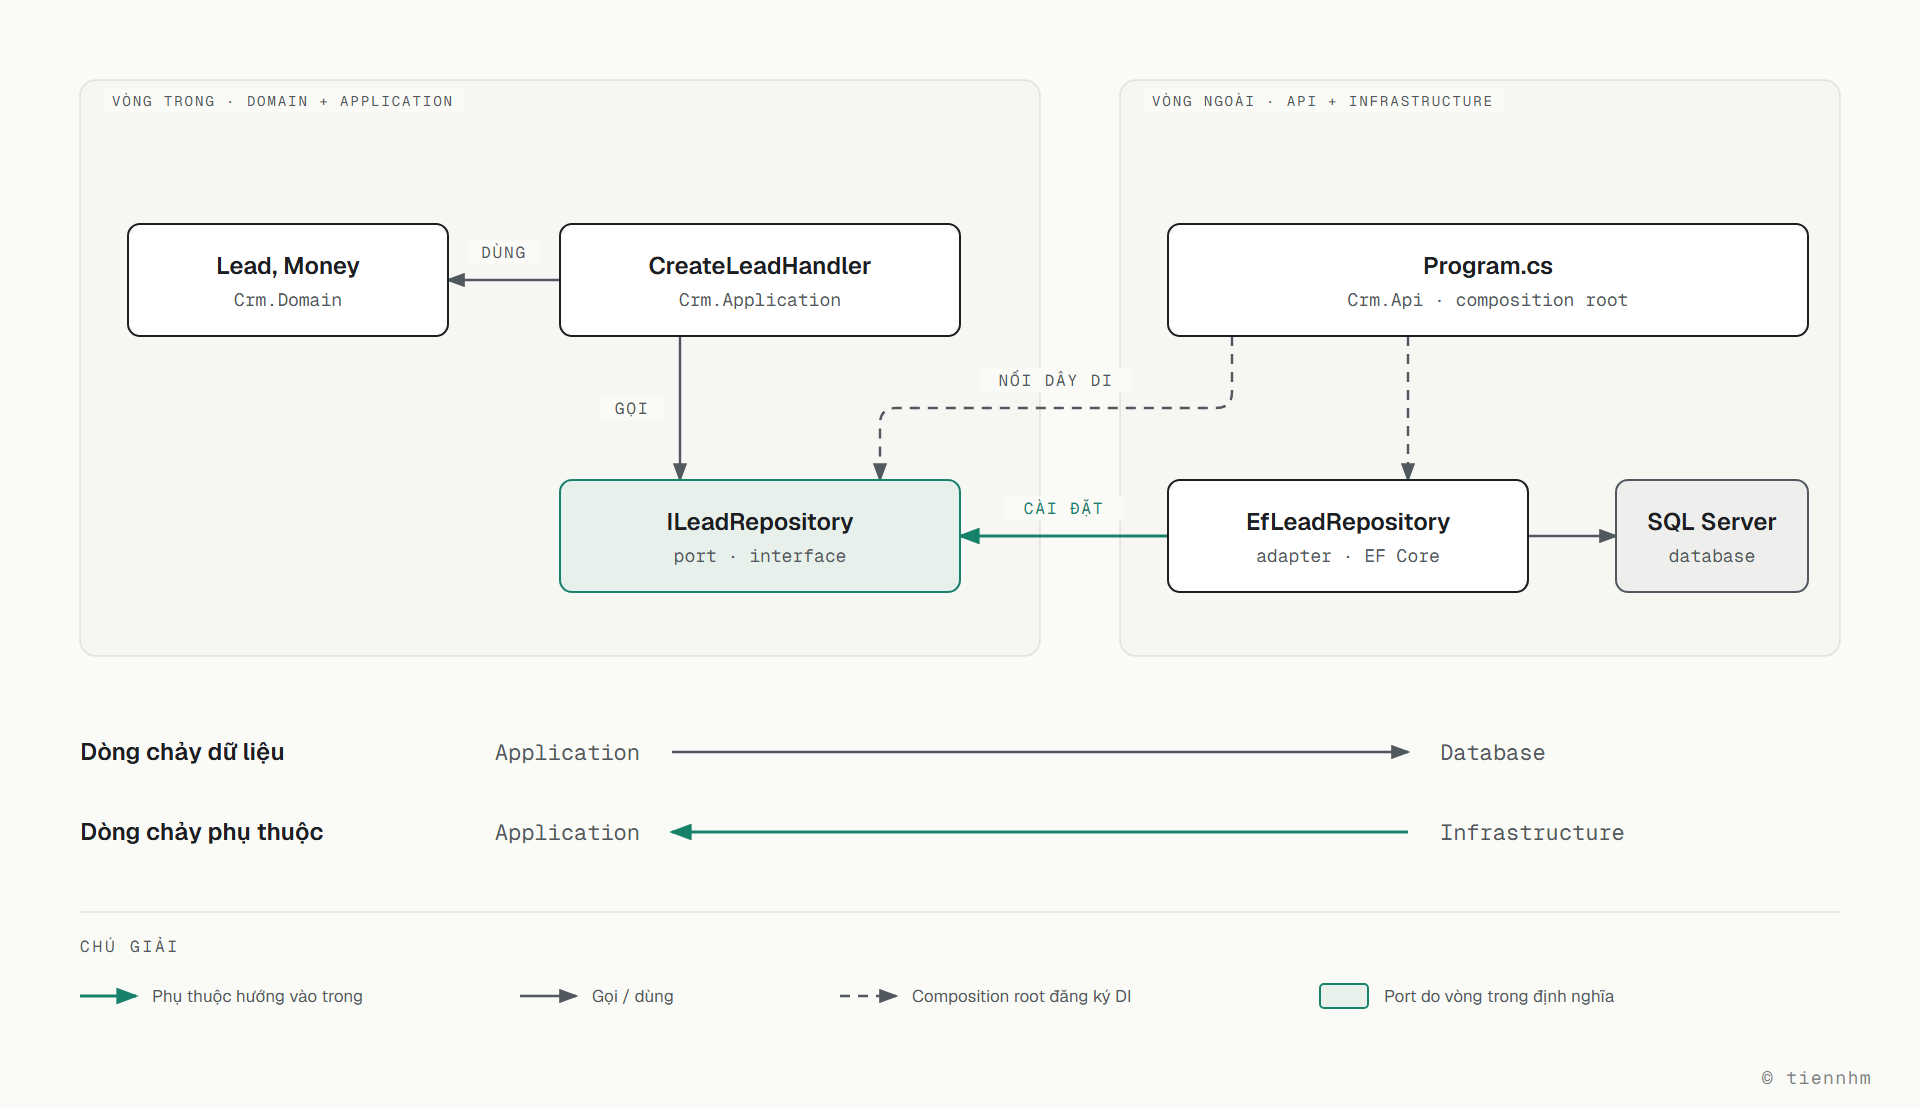Click the Dòng chảy phụ thuộc heading
Screen dimensions: 1920x1108
click(201, 832)
